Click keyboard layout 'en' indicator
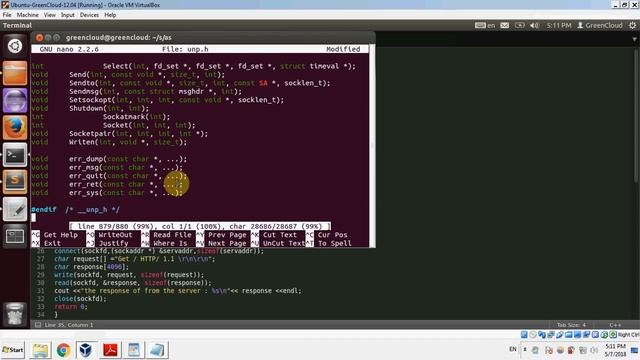This screenshot has width=640, height=360. (485, 25)
